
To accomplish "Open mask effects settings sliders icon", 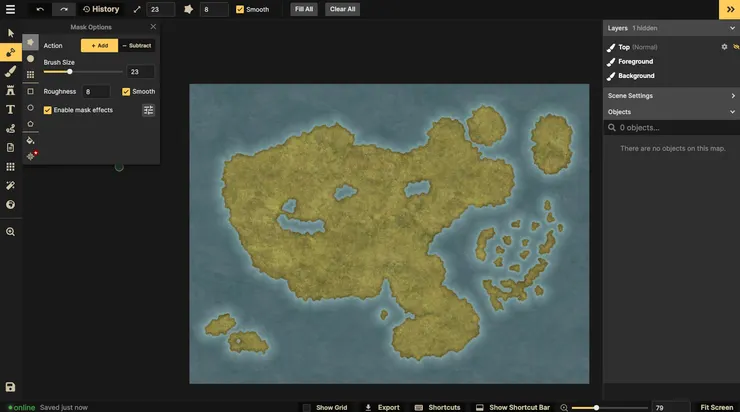I will point(148,110).
